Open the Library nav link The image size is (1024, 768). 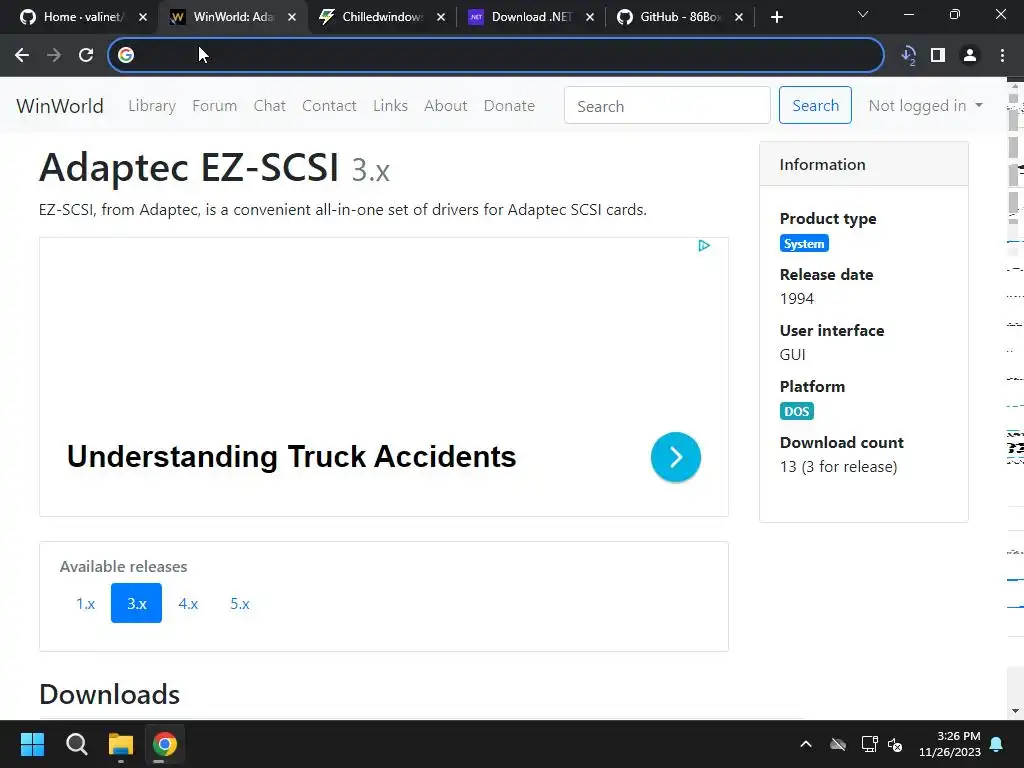[x=152, y=106]
